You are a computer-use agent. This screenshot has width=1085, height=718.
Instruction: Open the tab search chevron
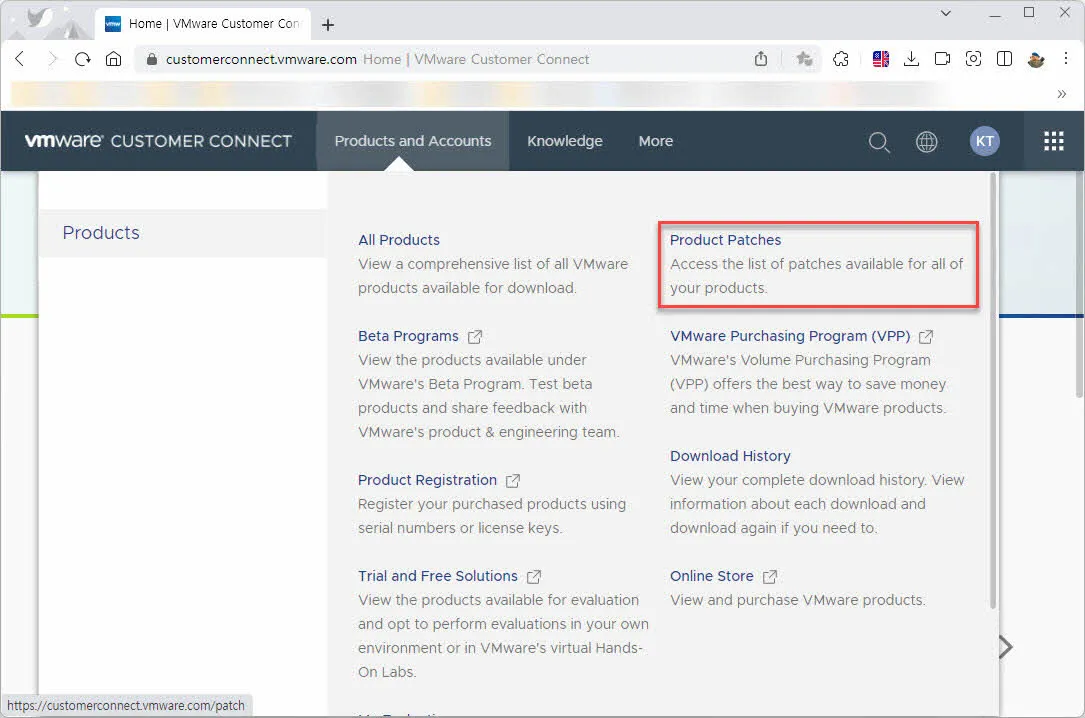[x=945, y=13]
